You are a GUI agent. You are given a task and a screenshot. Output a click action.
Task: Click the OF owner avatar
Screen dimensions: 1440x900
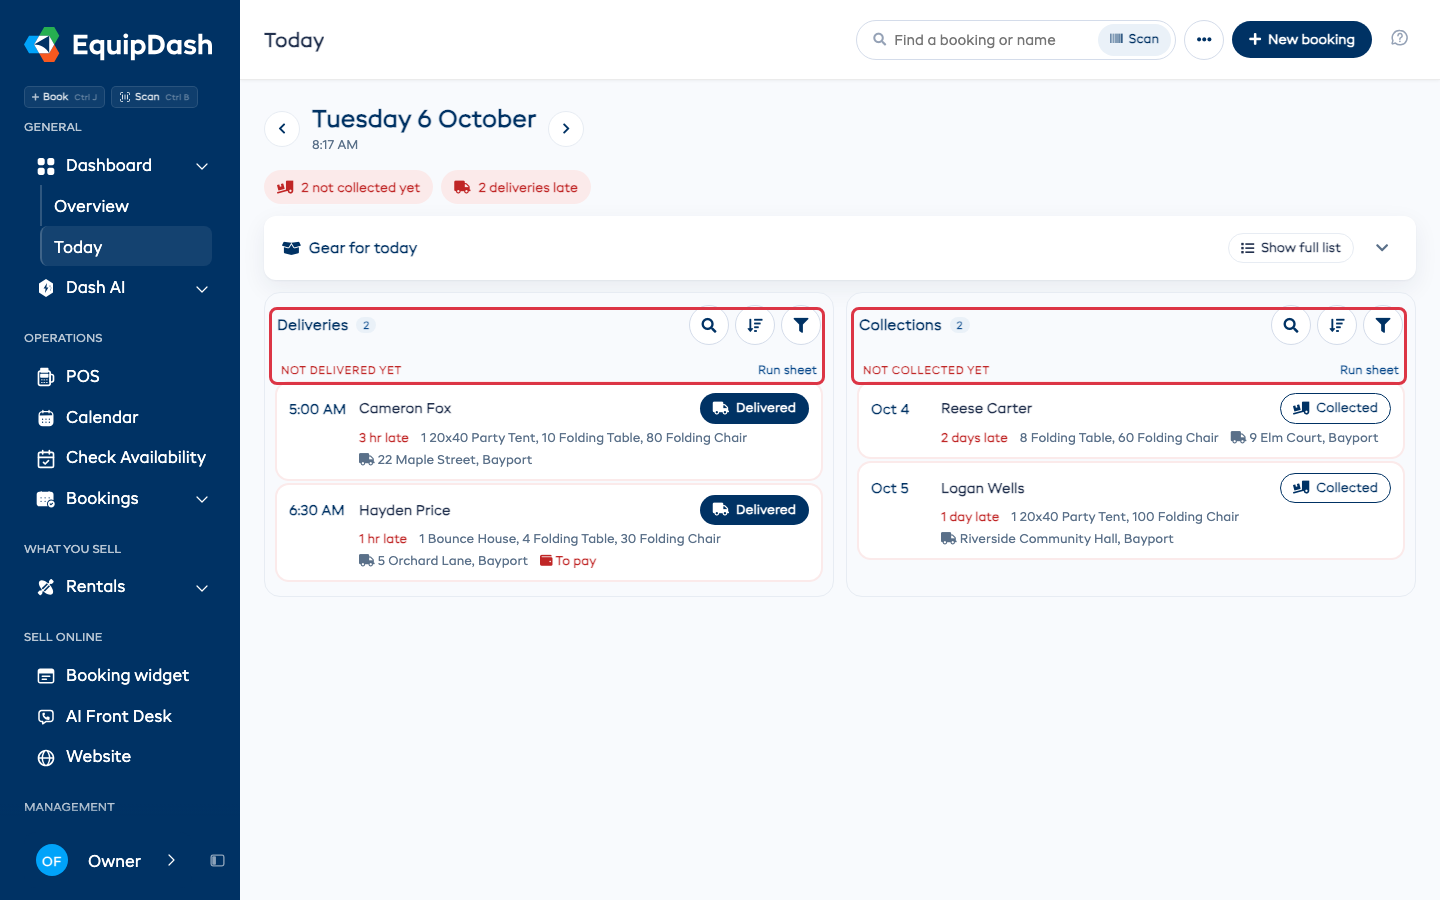[x=52, y=860]
